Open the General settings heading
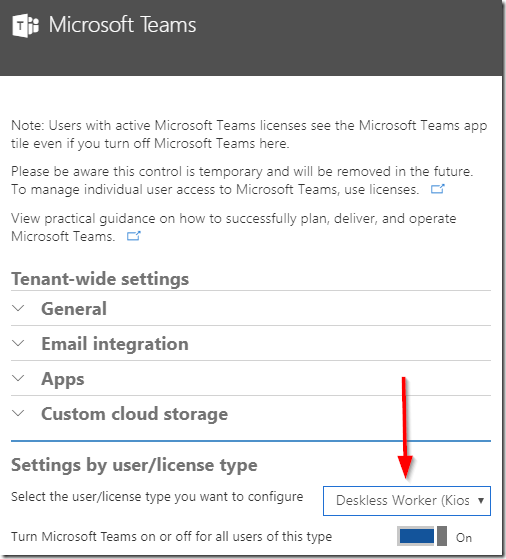The image size is (506, 559). [74, 309]
